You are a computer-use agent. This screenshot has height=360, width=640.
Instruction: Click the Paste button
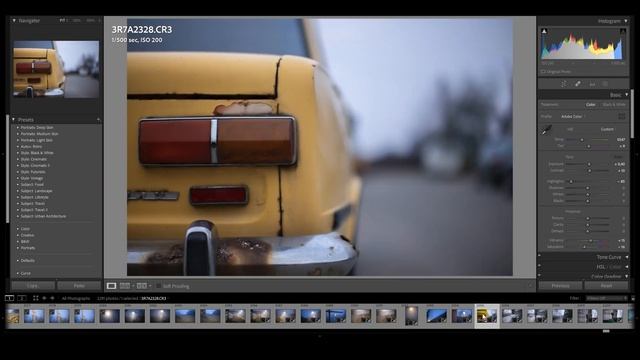(79, 286)
